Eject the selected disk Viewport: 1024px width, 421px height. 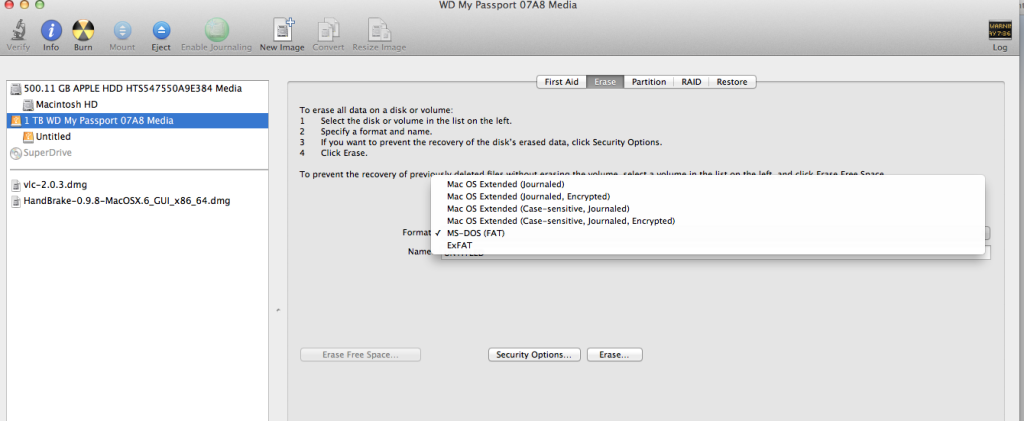click(161, 30)
